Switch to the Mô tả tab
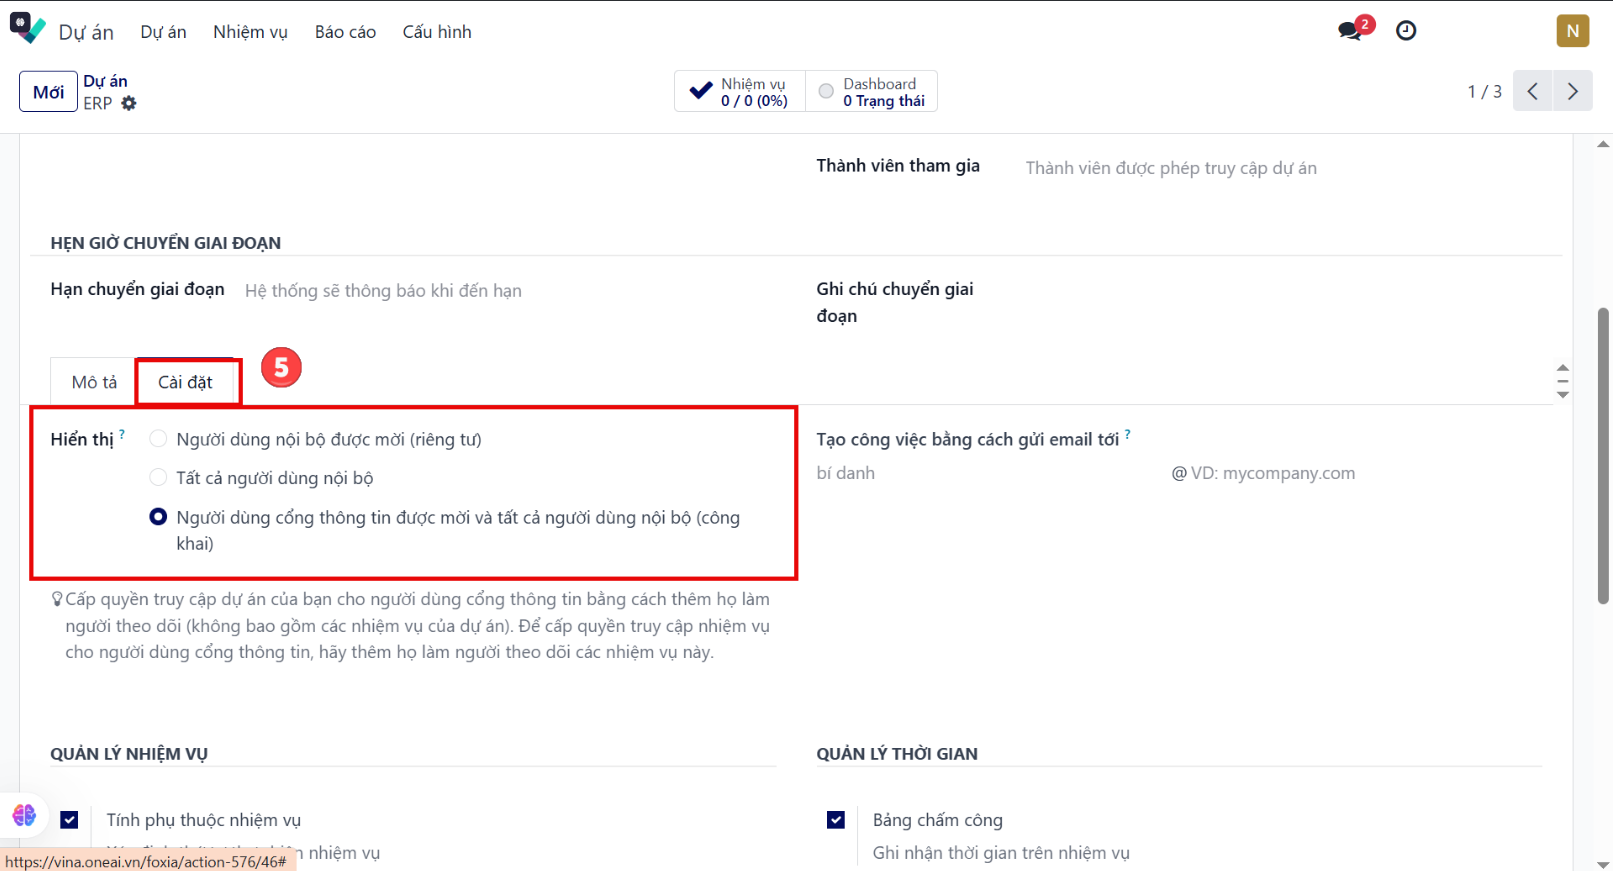This screenshot has width=1613, height=871. tap(94, 382)
